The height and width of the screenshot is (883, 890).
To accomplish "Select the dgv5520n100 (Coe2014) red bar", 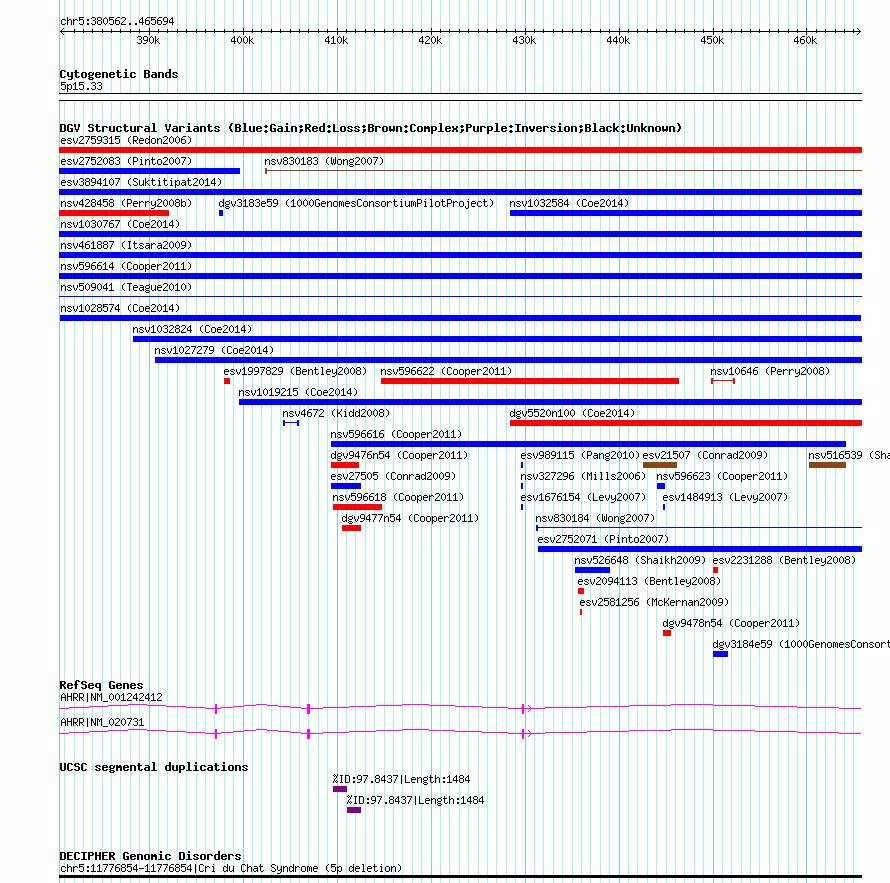I will point(686,423).
